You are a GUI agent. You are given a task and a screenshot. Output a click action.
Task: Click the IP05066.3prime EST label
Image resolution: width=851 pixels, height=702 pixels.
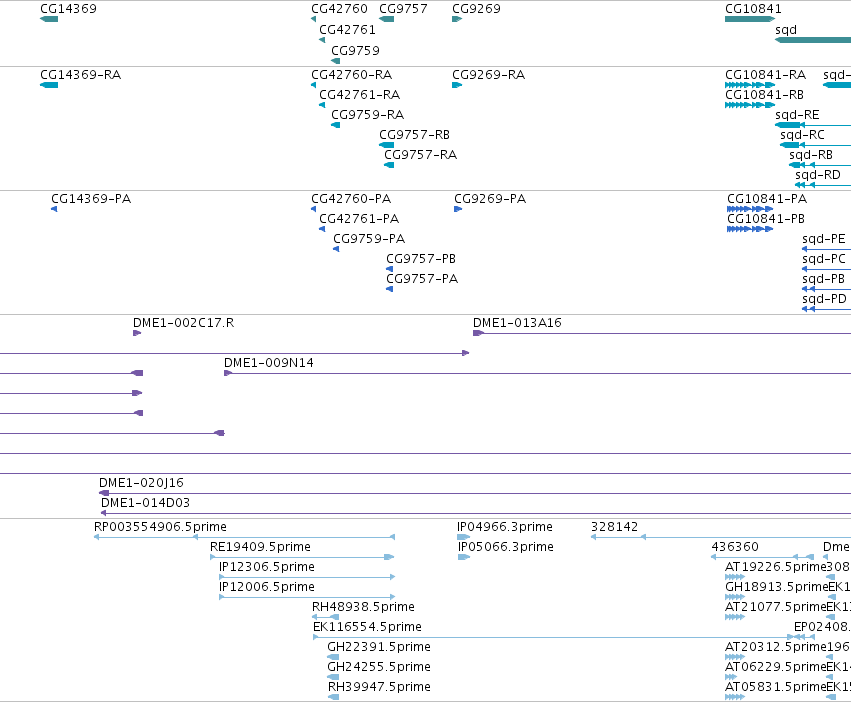(506, 547)
